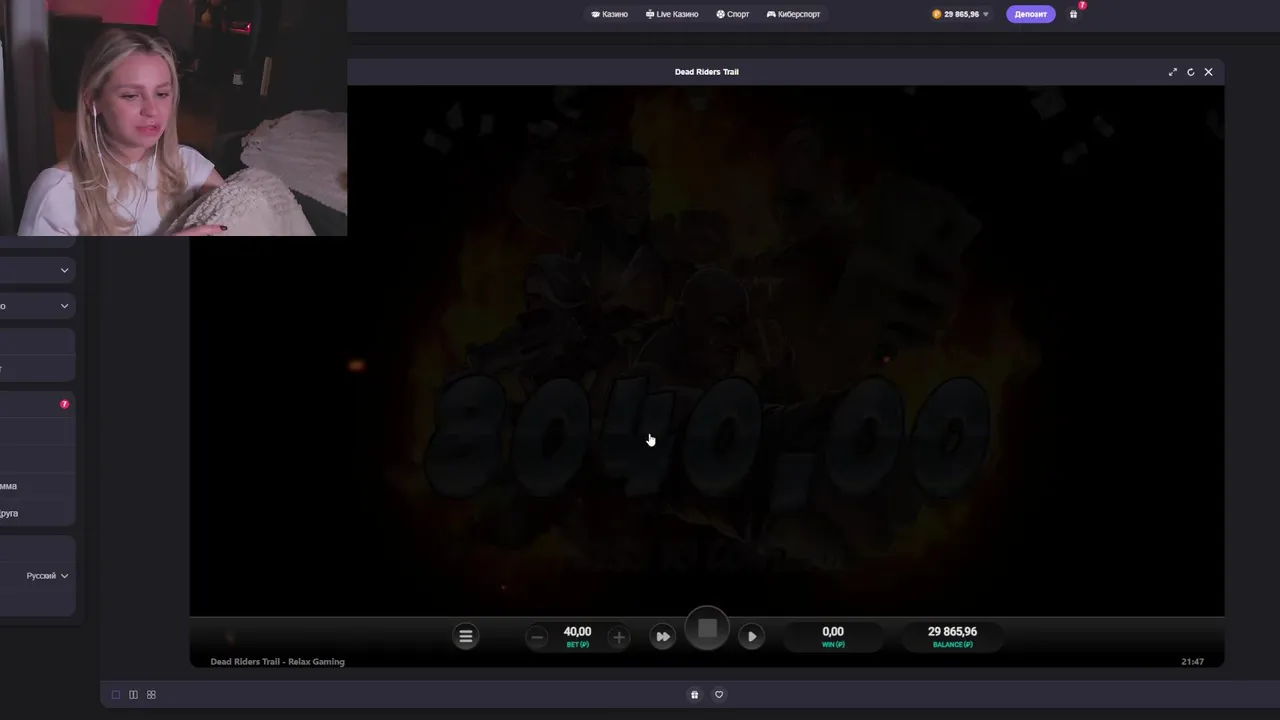Expand the game to fullscreen

[1173, 72]
